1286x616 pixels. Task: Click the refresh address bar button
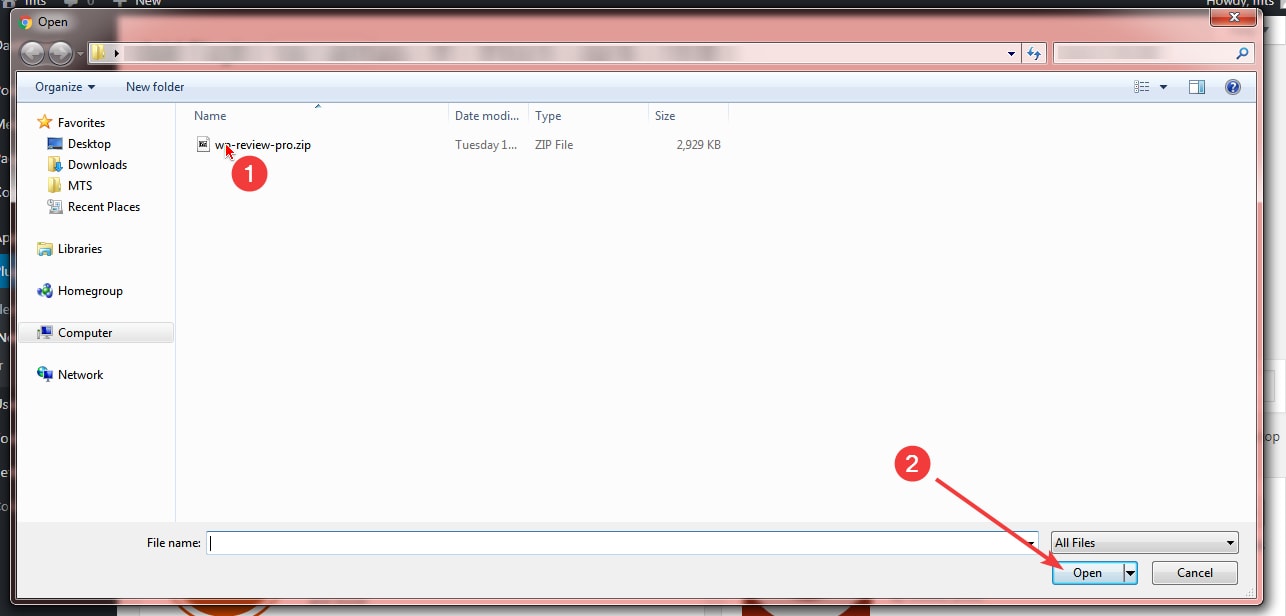point(1034,53)
